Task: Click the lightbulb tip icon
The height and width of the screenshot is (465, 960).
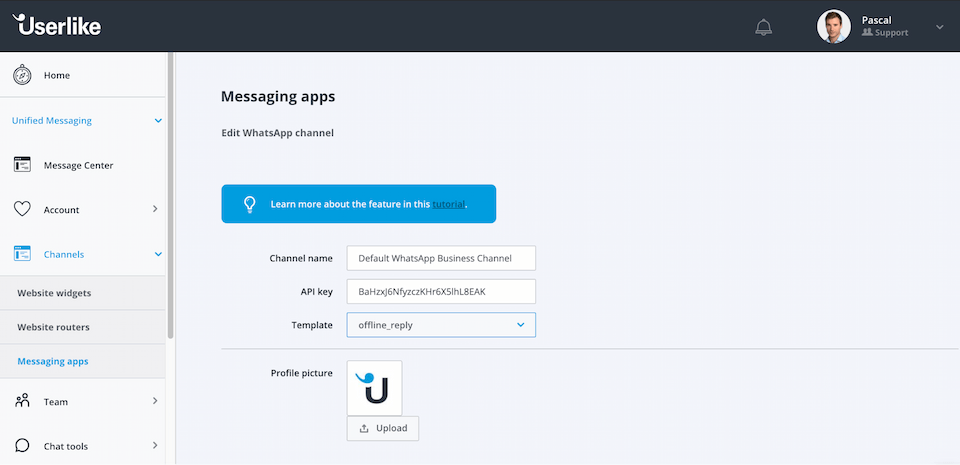Action: (249, 204)
